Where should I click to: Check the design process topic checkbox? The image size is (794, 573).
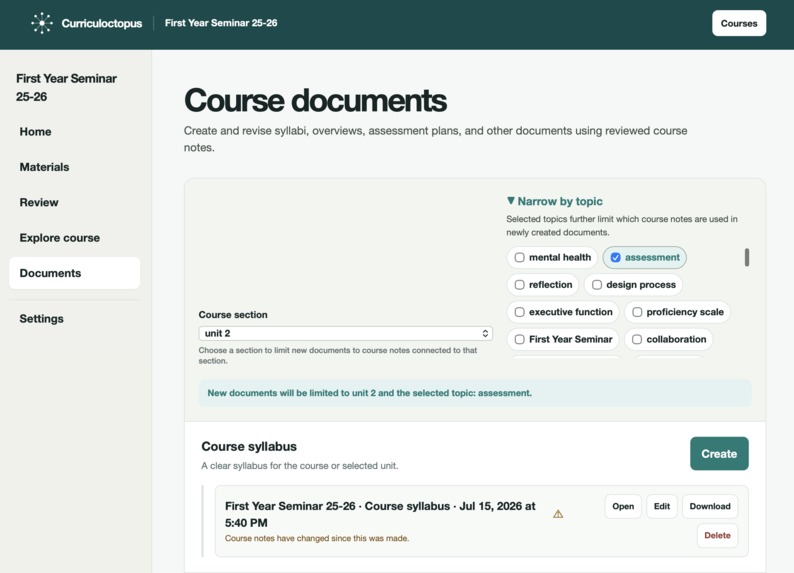pos(597,285)
